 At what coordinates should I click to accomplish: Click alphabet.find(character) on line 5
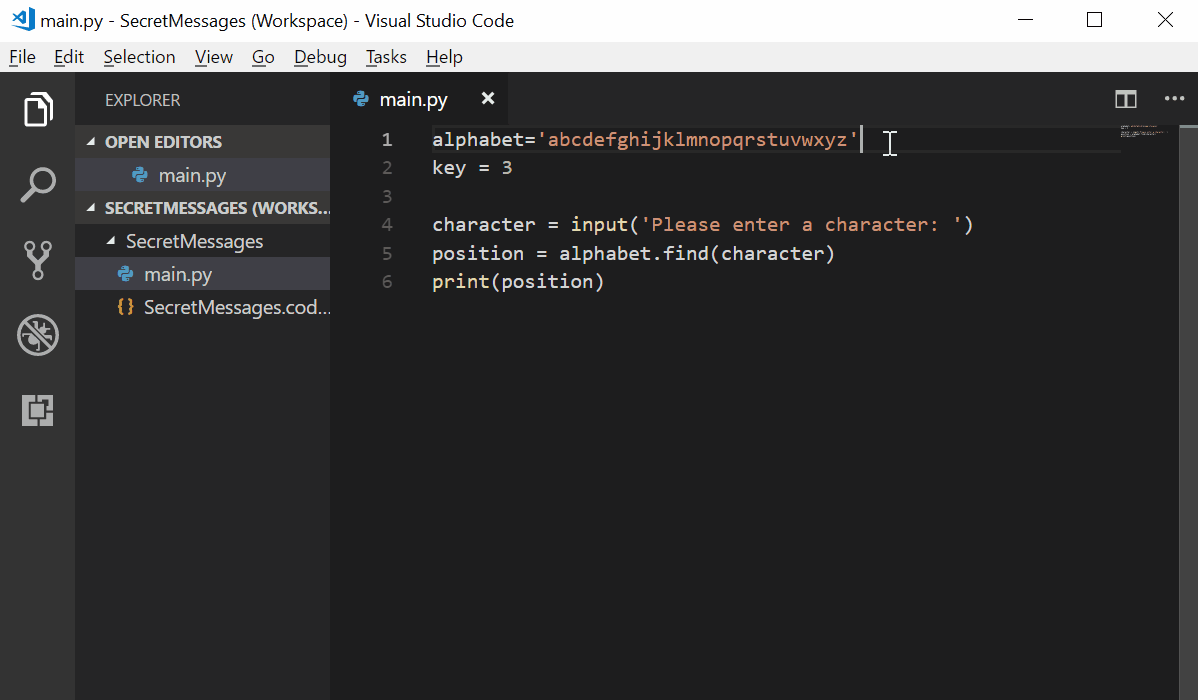pyautogui.click(x=697, y=253)
